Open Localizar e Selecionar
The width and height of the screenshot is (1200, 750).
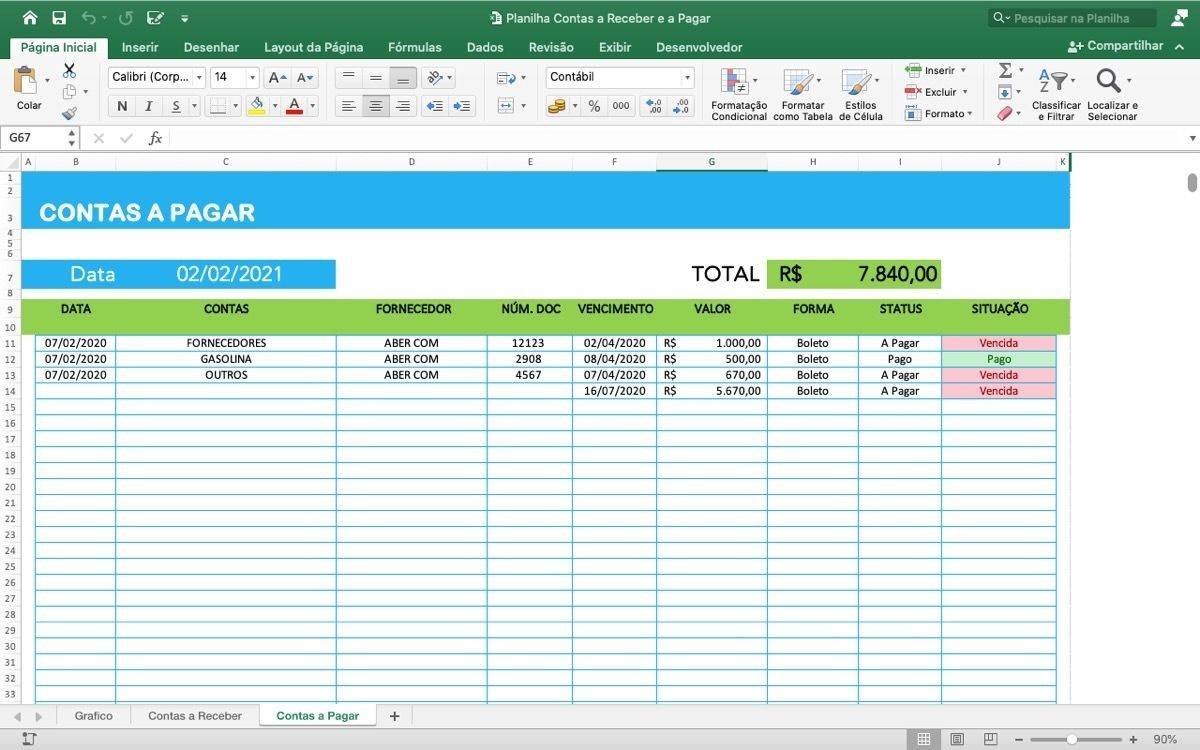click(x=1112, y=94)
